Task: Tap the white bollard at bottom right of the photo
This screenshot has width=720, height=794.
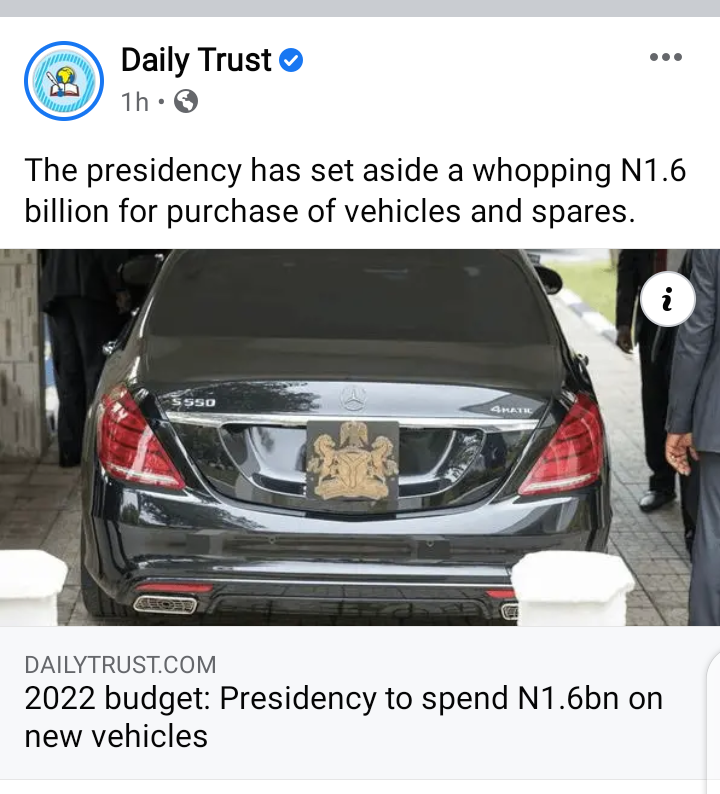Action: coord(572,588)
